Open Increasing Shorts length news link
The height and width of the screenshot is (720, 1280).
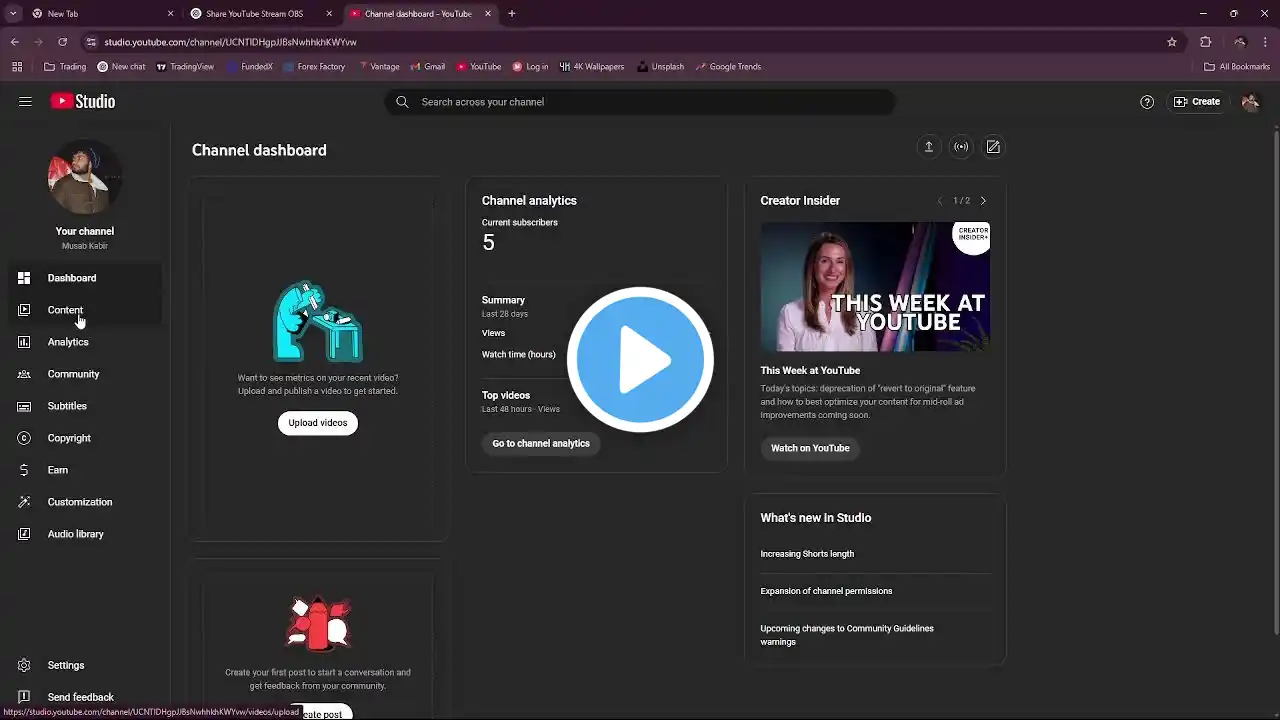[807, 554]
